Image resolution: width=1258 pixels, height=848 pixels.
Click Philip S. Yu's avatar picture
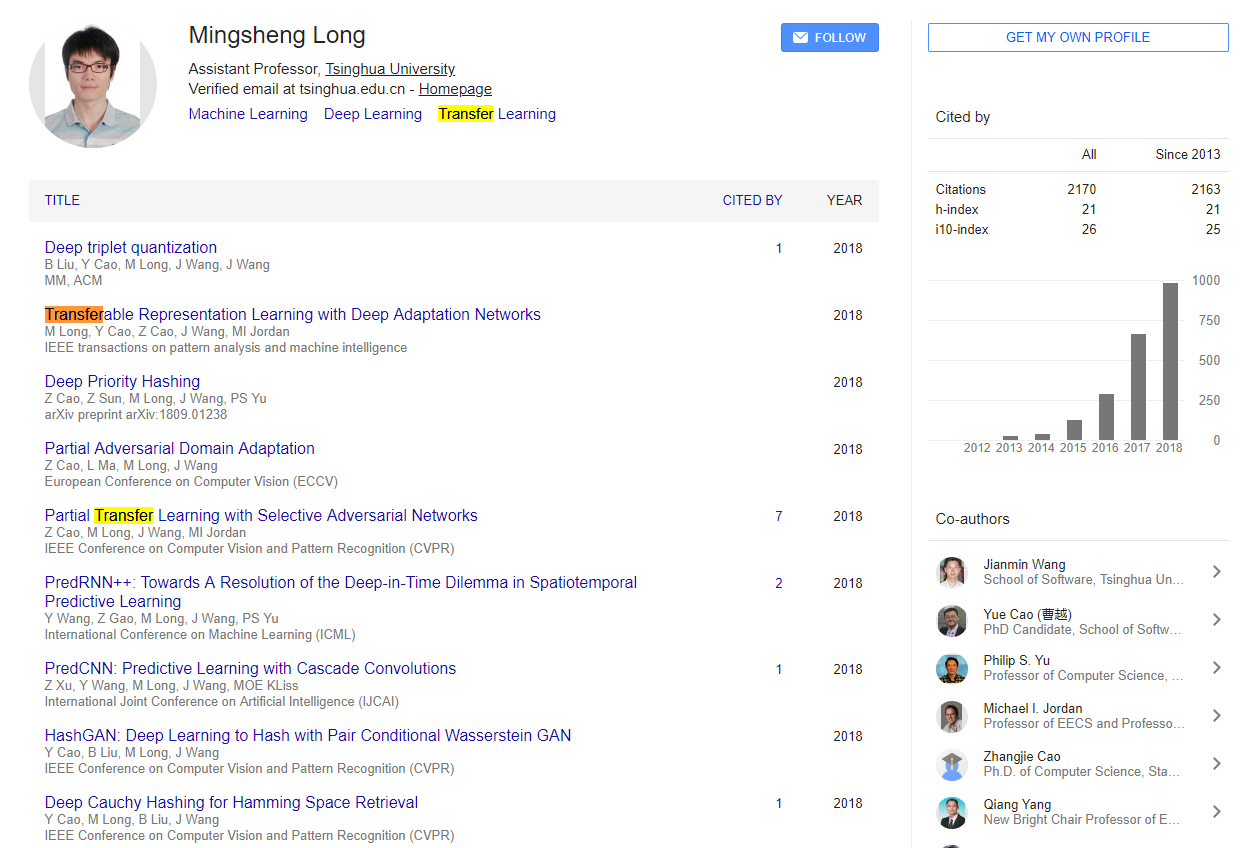coord(951,668)
